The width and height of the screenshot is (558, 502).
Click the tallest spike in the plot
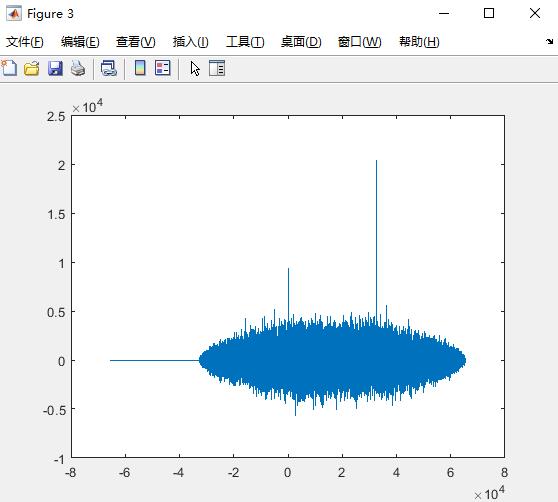pos(376,242)
